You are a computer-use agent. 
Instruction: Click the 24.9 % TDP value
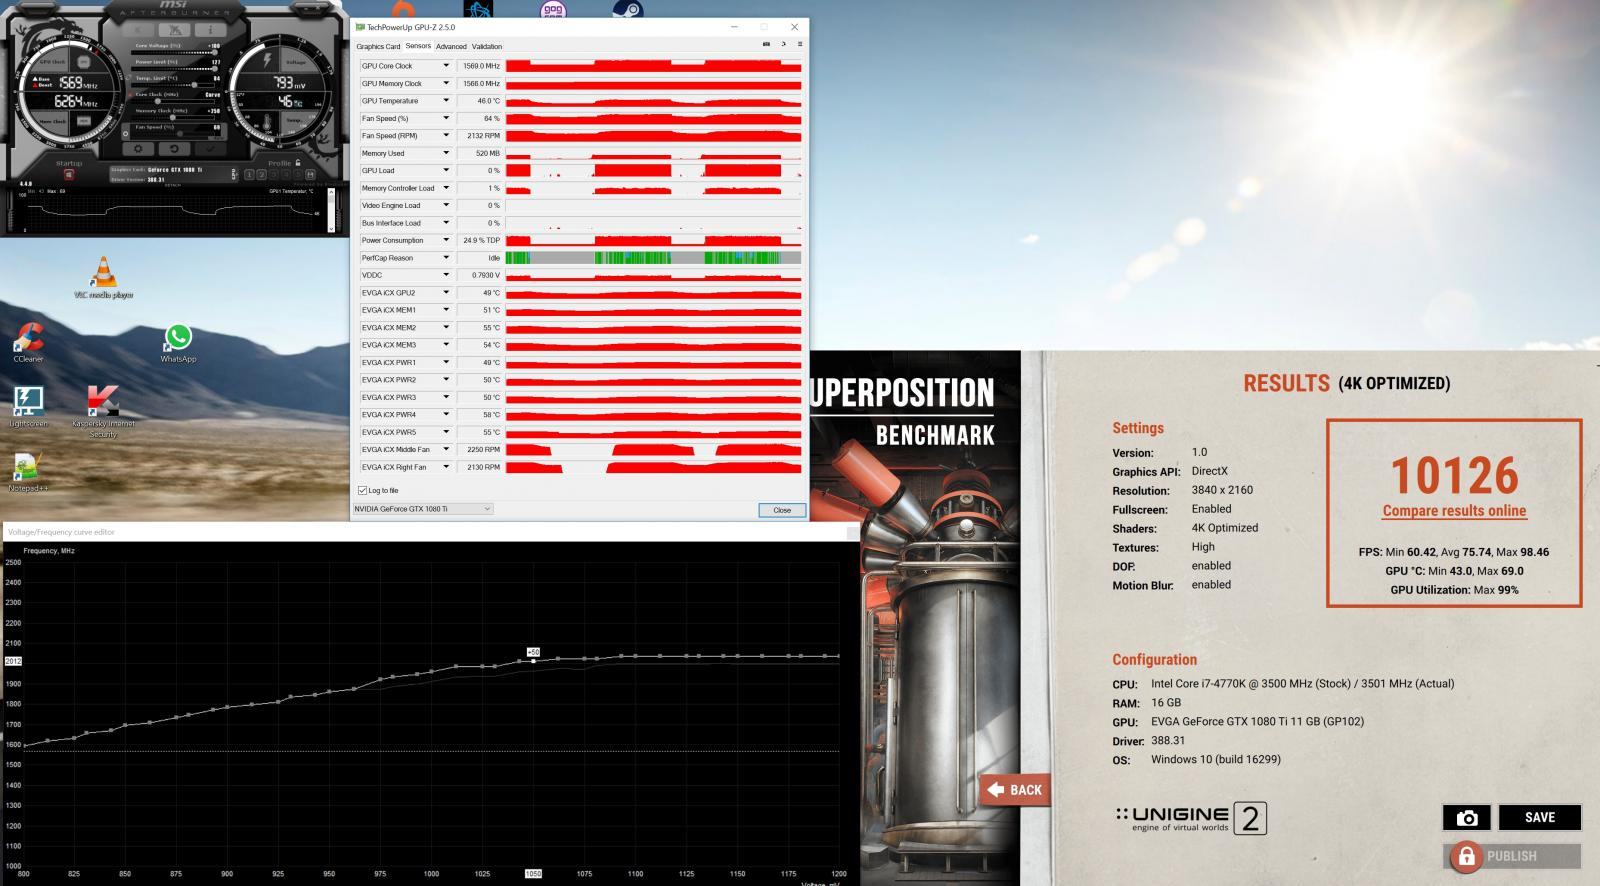pyautogui.click(x=481, y=240)
